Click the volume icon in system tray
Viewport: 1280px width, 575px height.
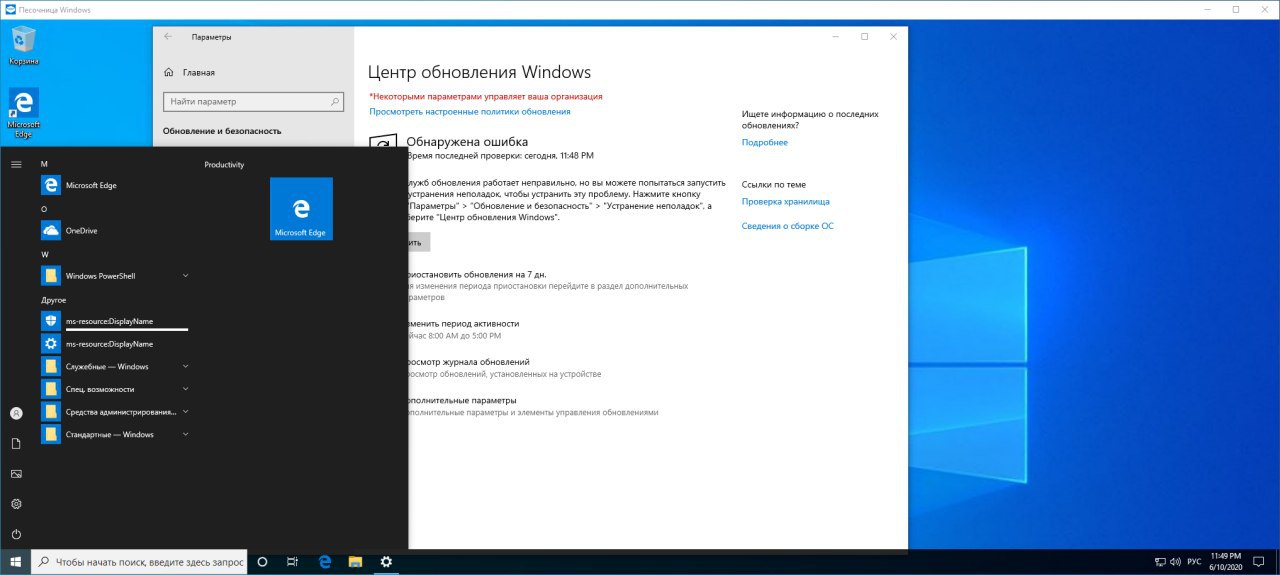[x=1176, y=562]
